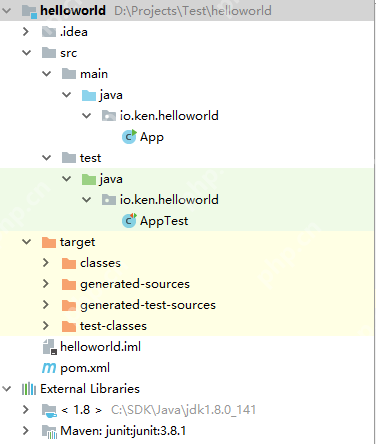376x444 pixels.
Task: Select the test-classes label
Action: (113, 326)
